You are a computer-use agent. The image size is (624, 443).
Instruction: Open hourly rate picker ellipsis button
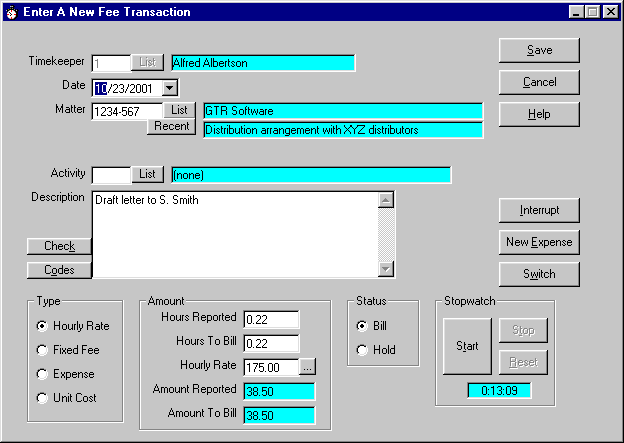click(x=307, y=367)
